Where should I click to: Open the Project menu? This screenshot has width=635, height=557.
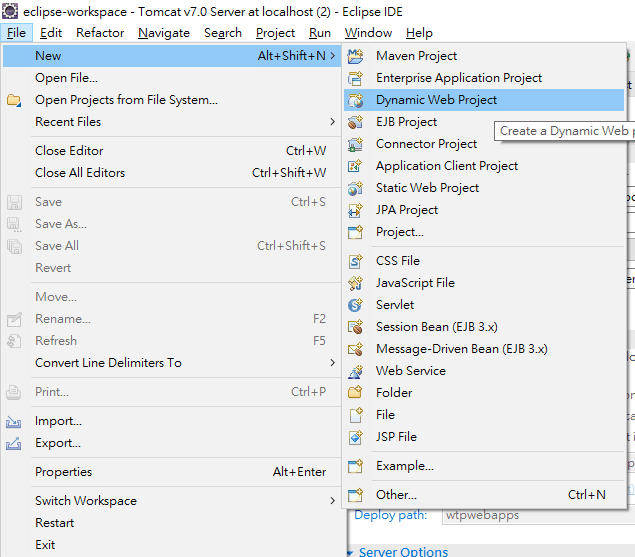point(275,33)
